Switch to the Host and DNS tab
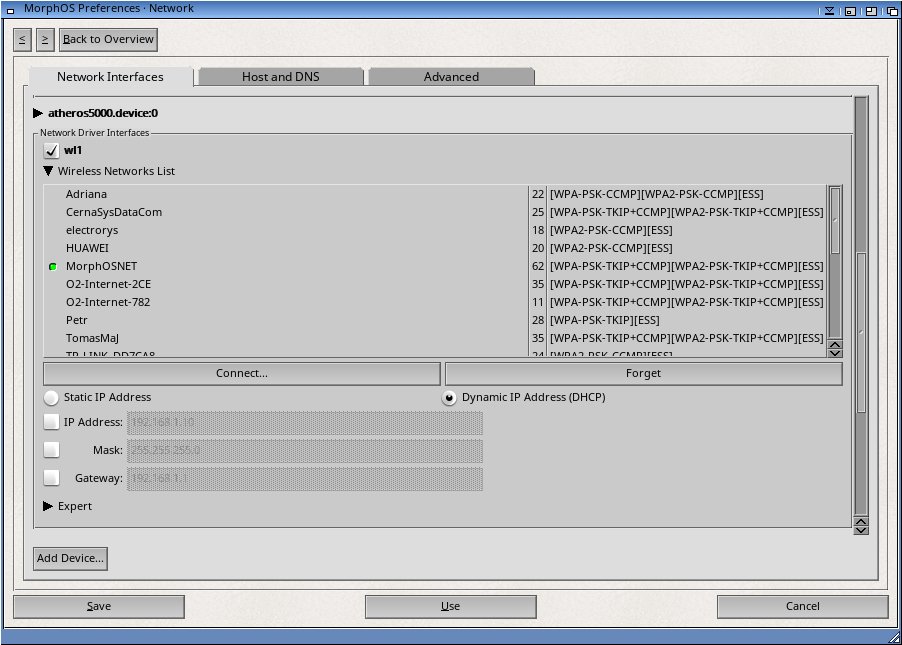This screenshot has width=902, height=645. click(280, 77)
